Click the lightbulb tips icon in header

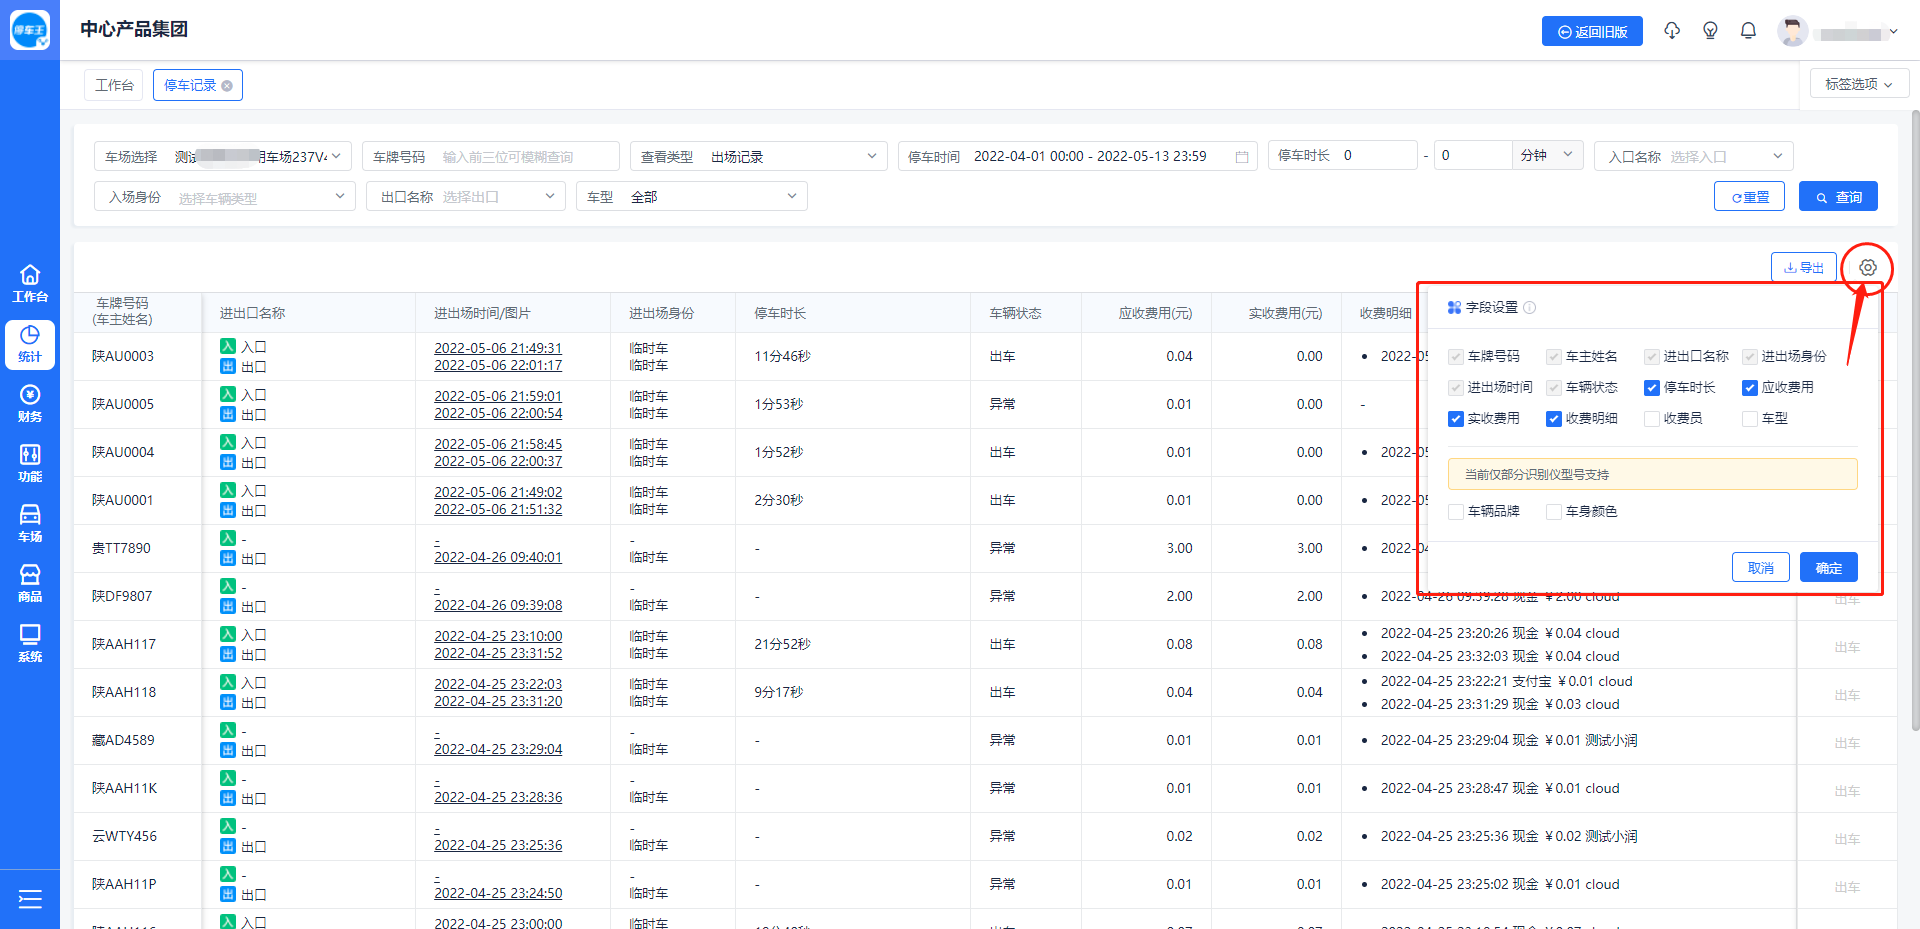coord(1710,31)
